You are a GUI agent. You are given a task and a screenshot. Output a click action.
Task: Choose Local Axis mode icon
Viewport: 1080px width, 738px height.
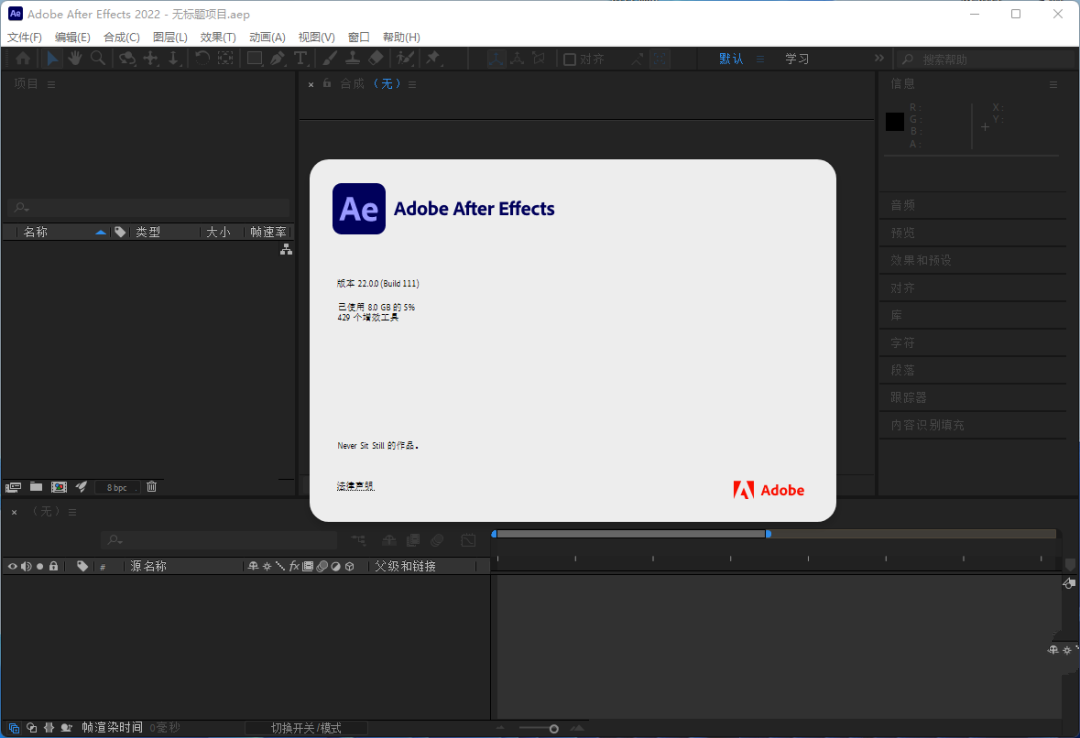[496, 59]
